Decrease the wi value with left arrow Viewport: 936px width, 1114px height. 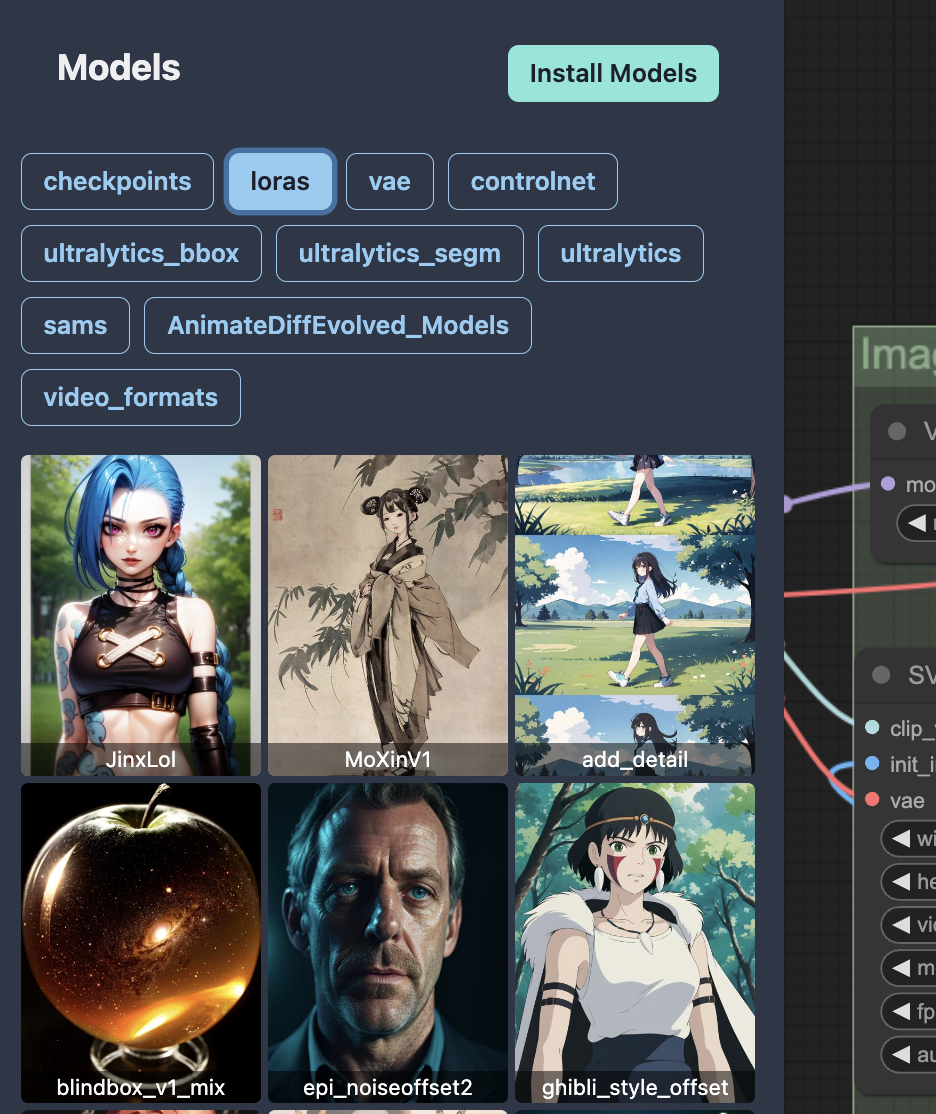coord(901,838)
